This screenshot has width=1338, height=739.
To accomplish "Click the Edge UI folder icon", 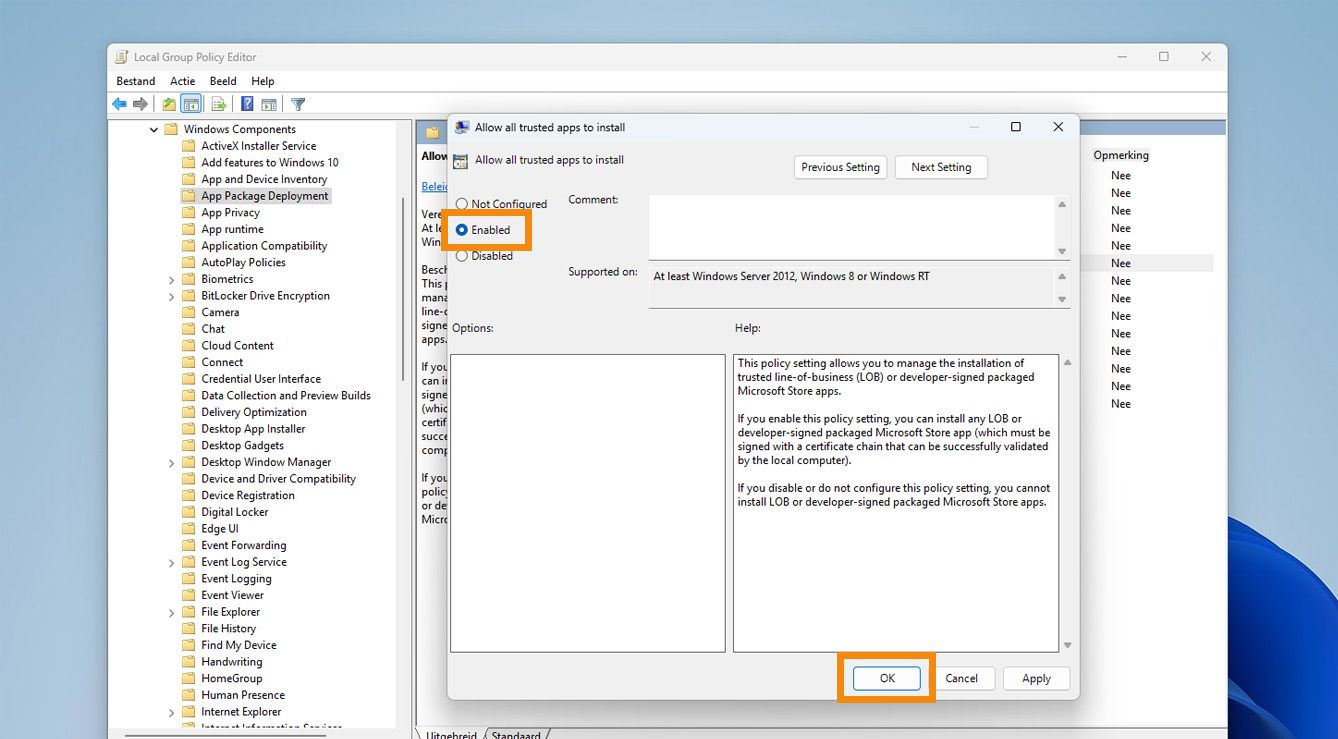I will tap(189, 529).
